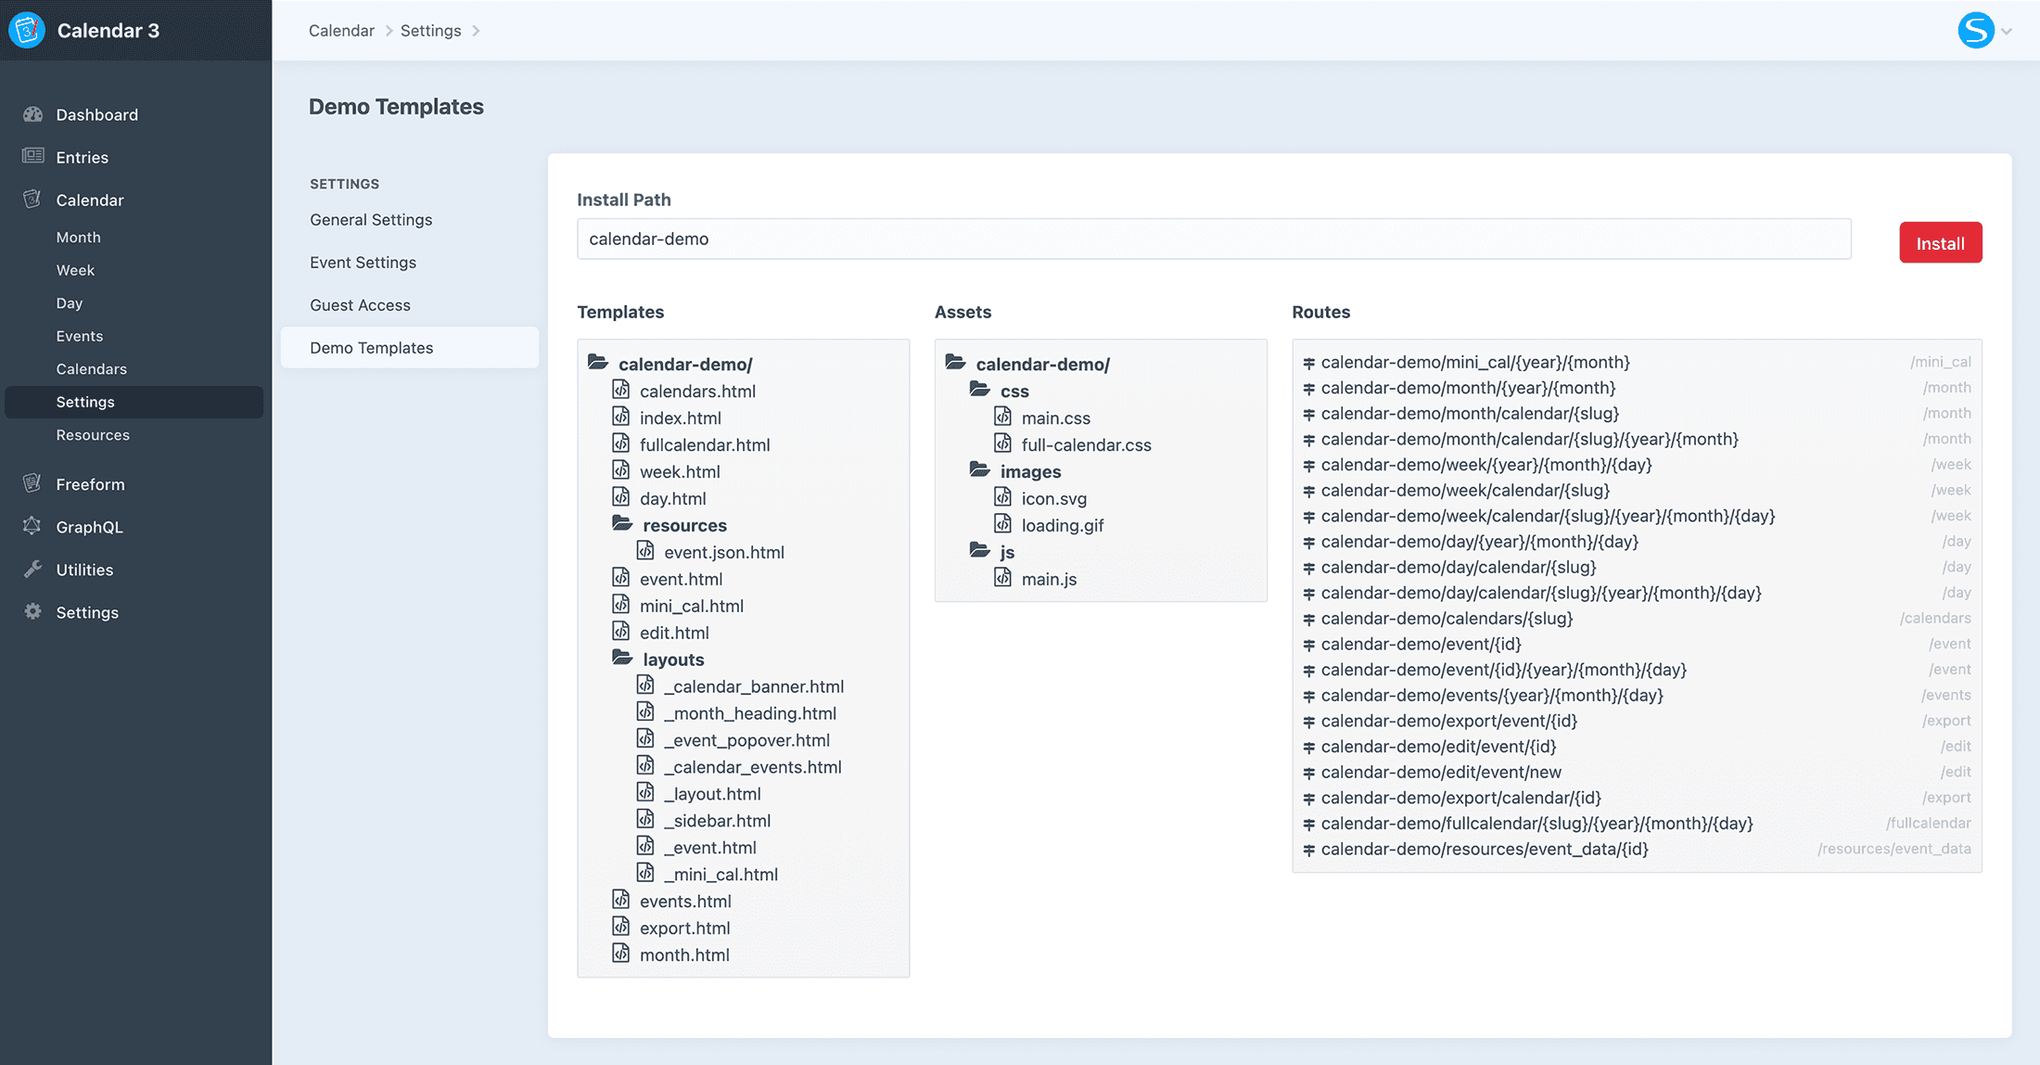This screenshot has height=1065, width=2040.
Task: Click the Calendar breadcrumb link
Action: [341, 31]
